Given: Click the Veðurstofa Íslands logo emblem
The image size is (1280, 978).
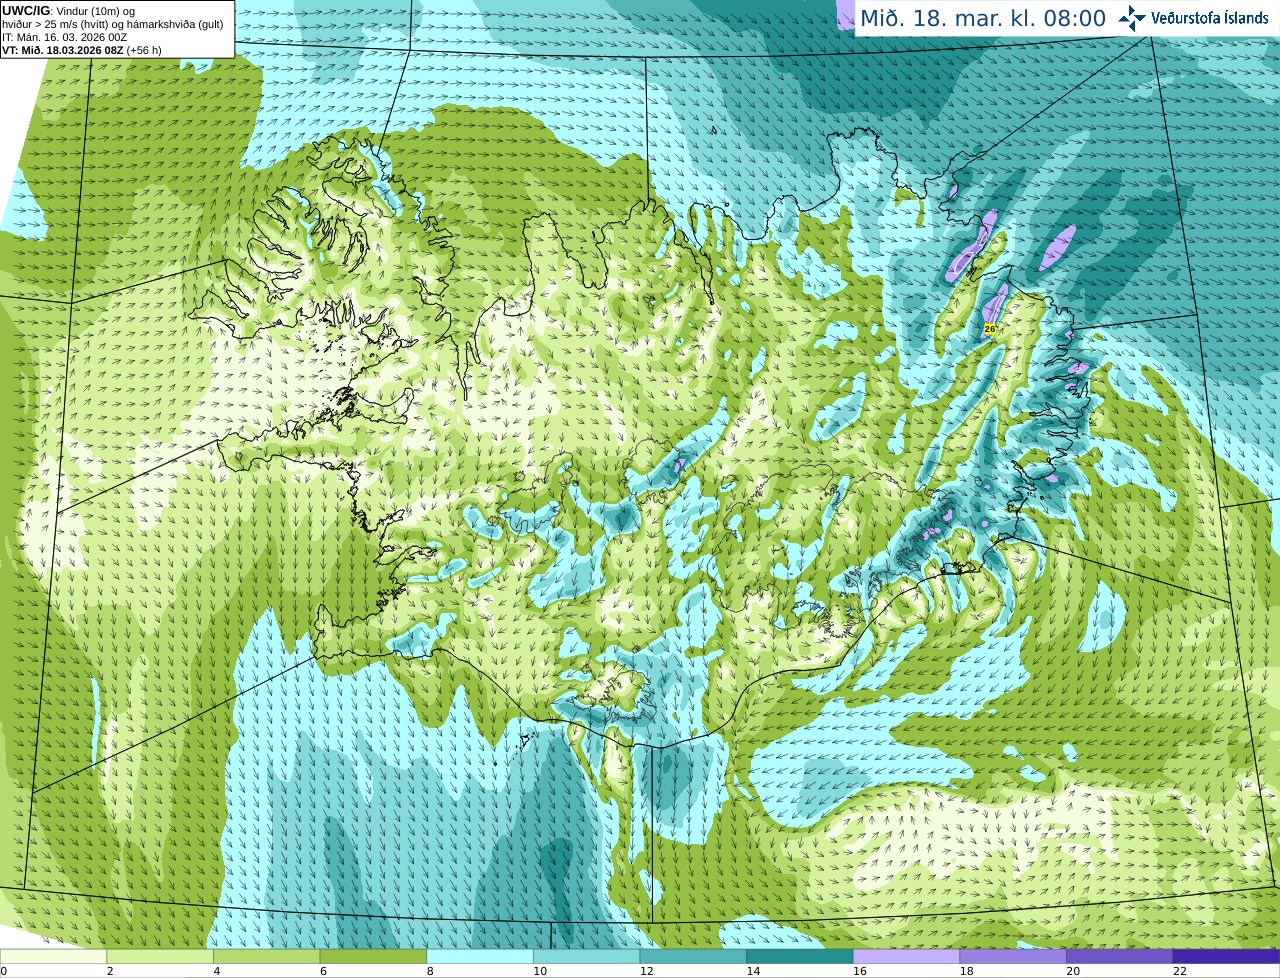Looking at the screenshot, I should (x=1132, y=18).
